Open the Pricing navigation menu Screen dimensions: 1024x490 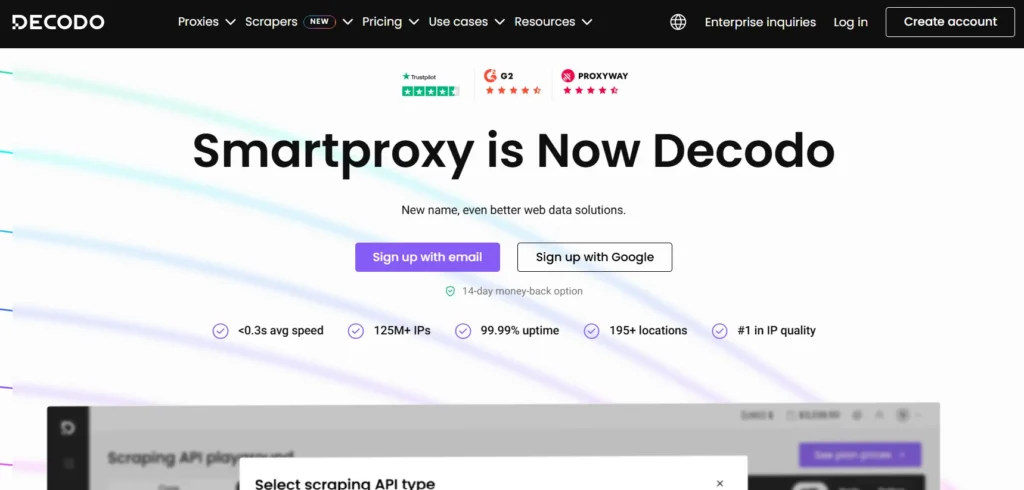click(x=382, y=22)
